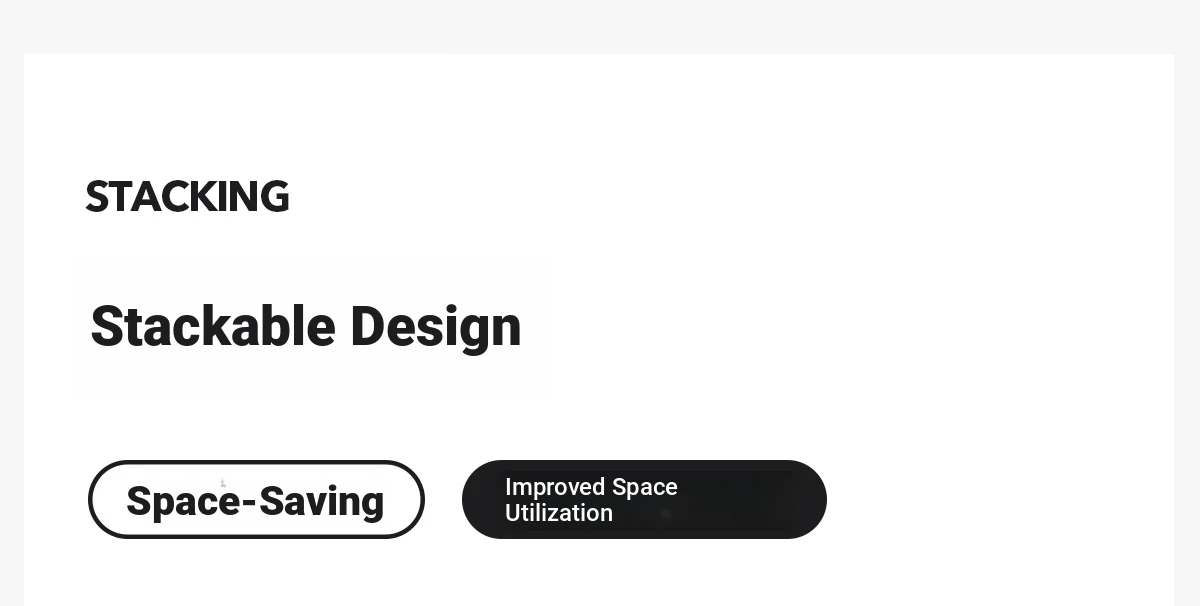The image size is (1200, 606).
Task: Click the STACKING category link
Action: coord(188,197)
